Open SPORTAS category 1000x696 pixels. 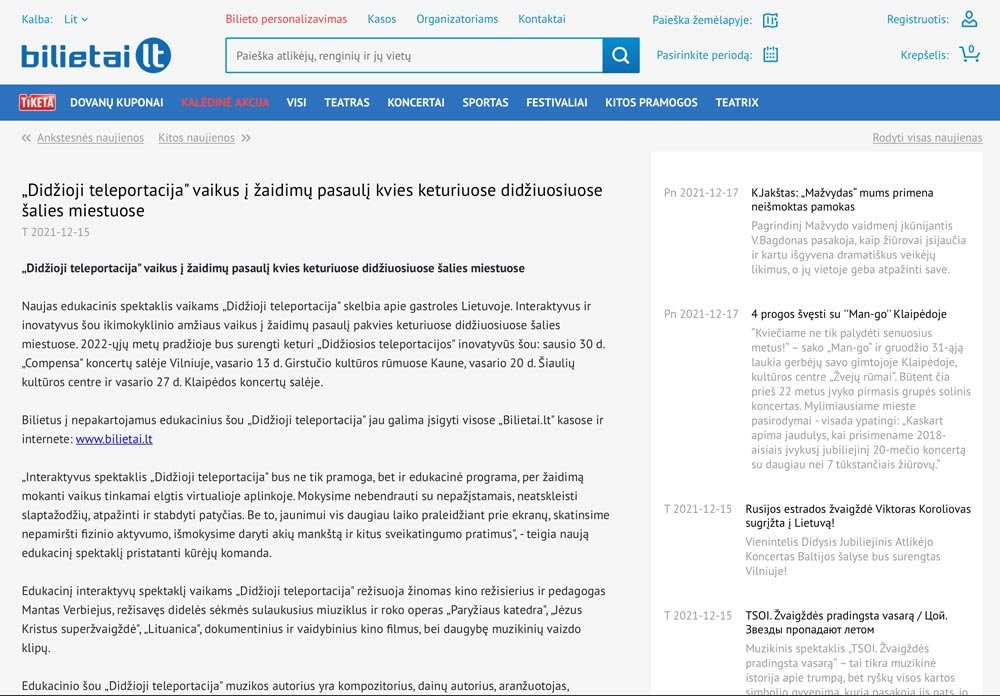(485, 103)
